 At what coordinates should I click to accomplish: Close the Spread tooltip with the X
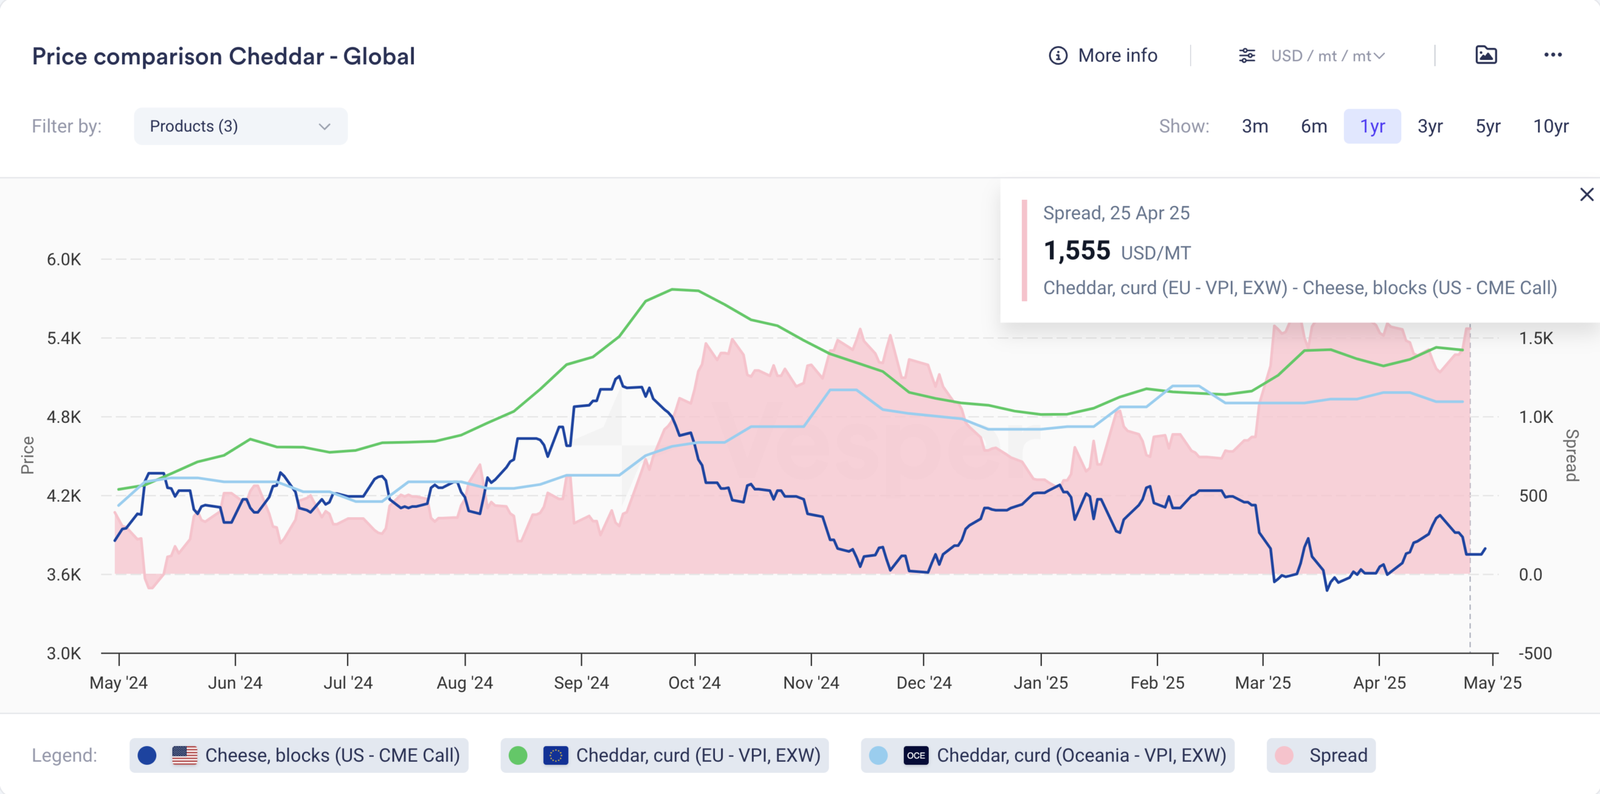(x=1586, y=195)
